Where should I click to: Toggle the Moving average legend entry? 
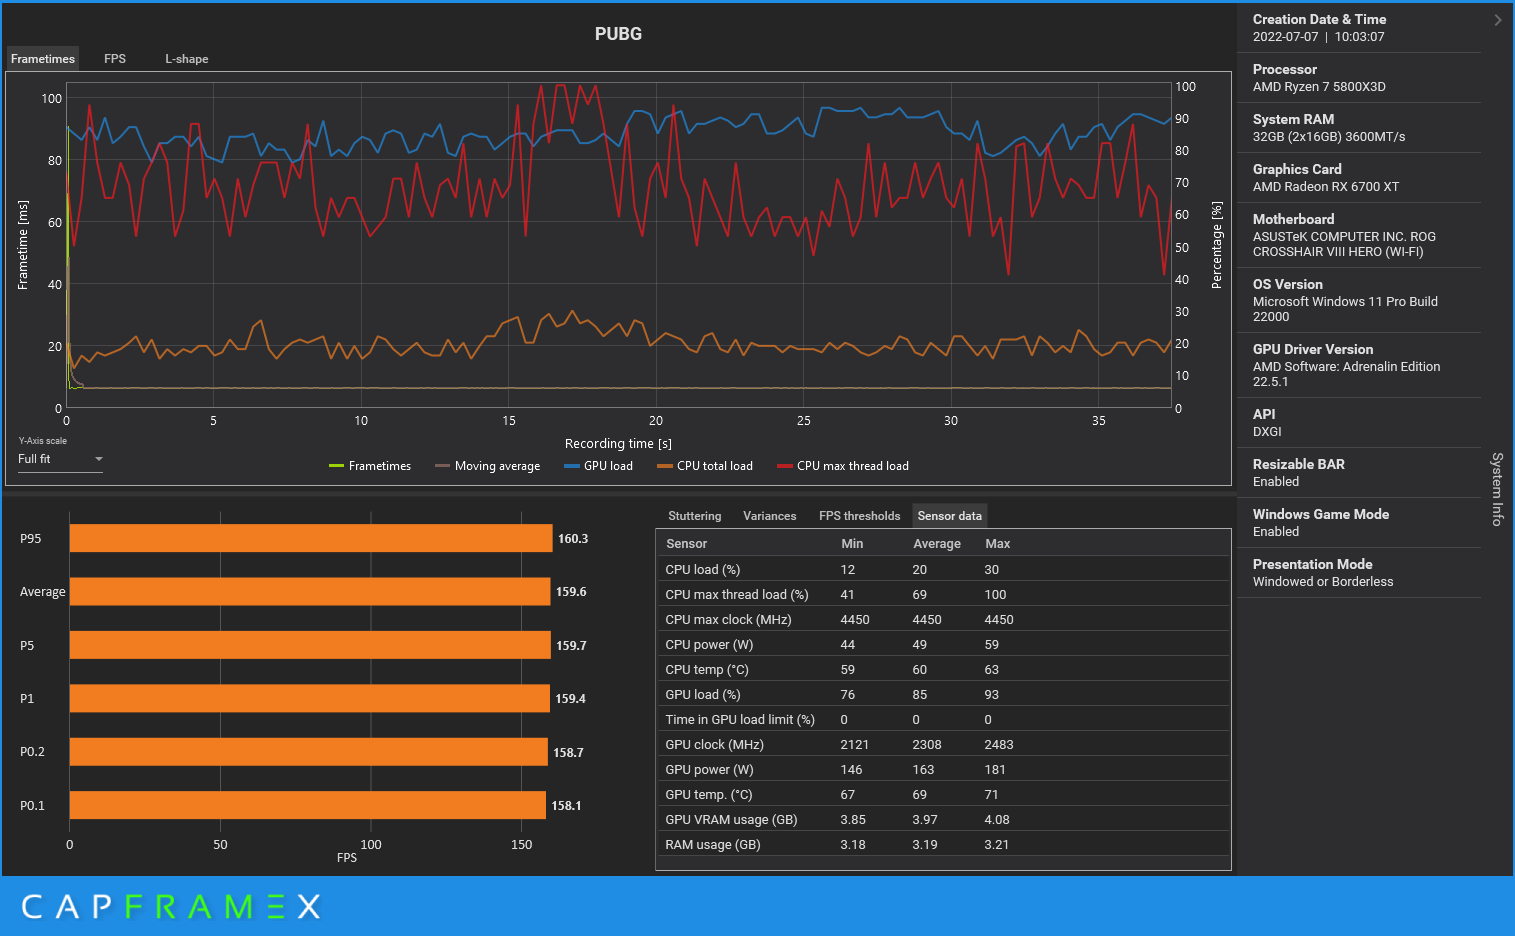(x=487, y=466)
